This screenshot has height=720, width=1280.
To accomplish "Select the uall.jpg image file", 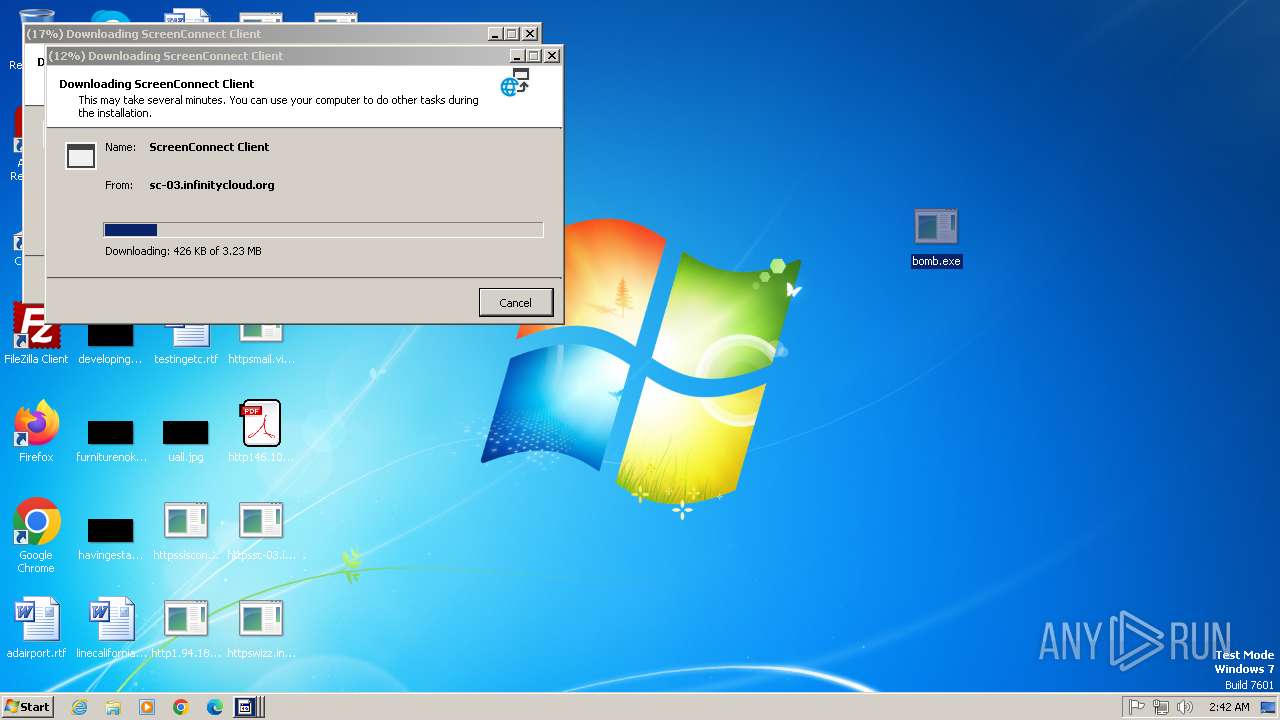I will (186, 440).
